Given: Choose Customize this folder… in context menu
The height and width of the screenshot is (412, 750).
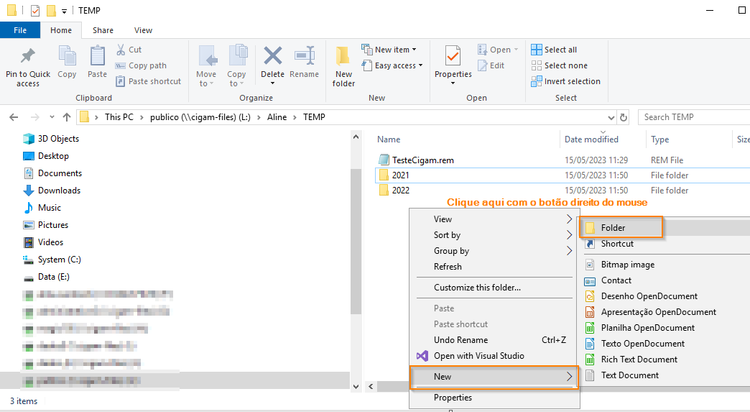Looking at the screenshot, I should pos(495,288).
